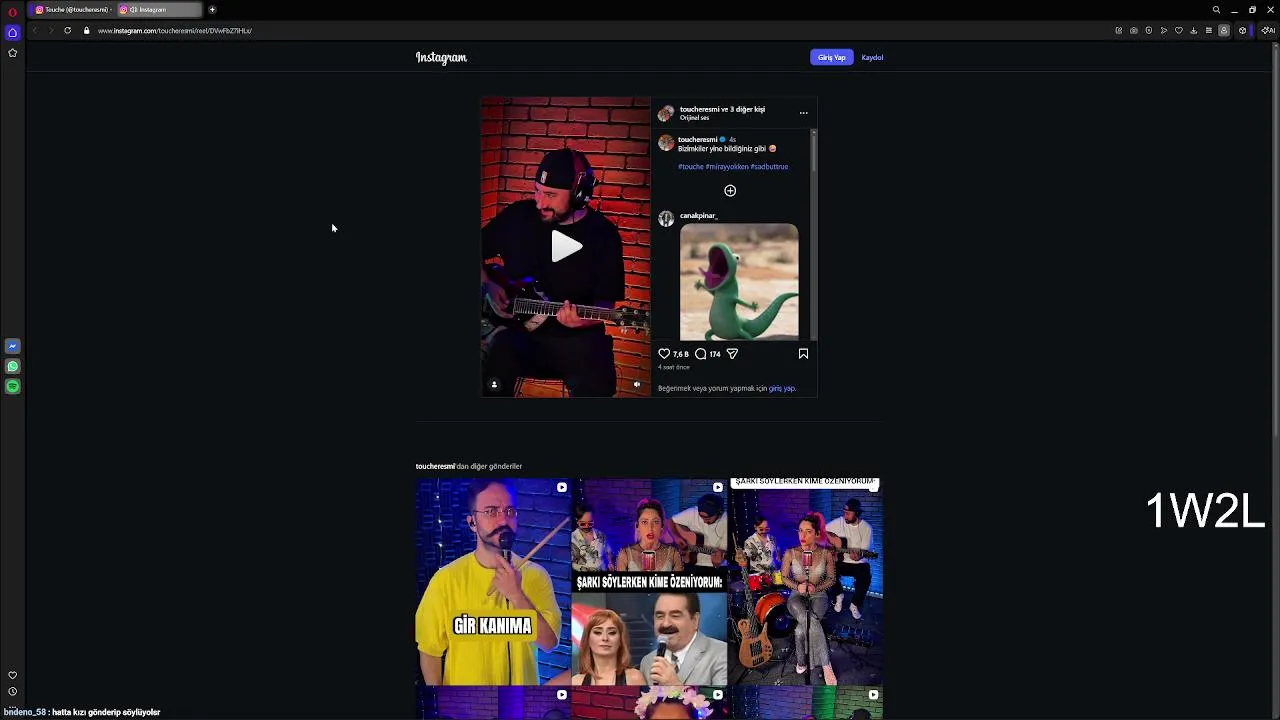The width and height of the screenshot is (1280, 720).
Task: Save post with bookmark icon
Action: (x=803, y=354)
